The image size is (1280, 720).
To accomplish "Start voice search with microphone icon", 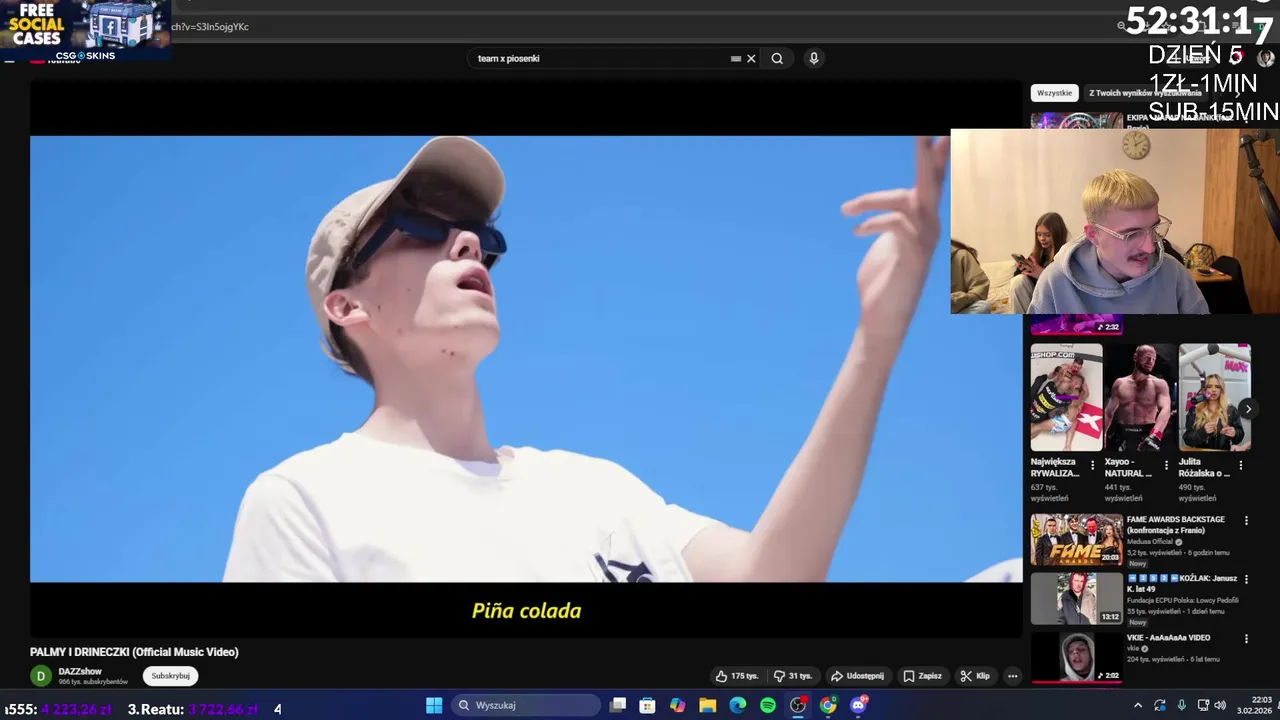I will 814,58.
